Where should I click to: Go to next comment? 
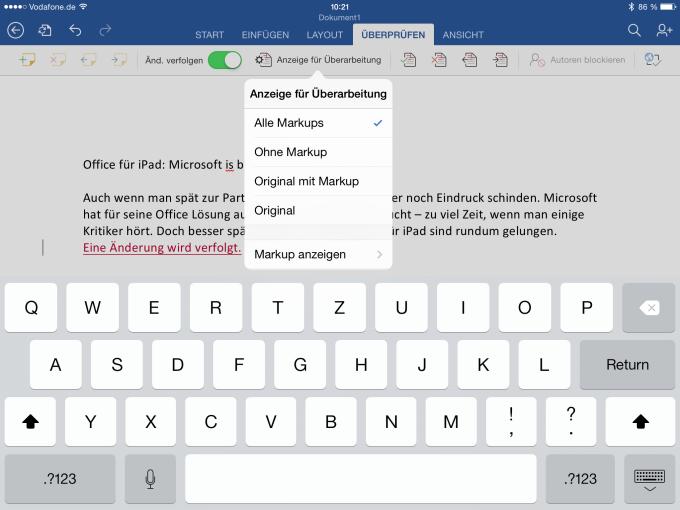tap(119, 60)
